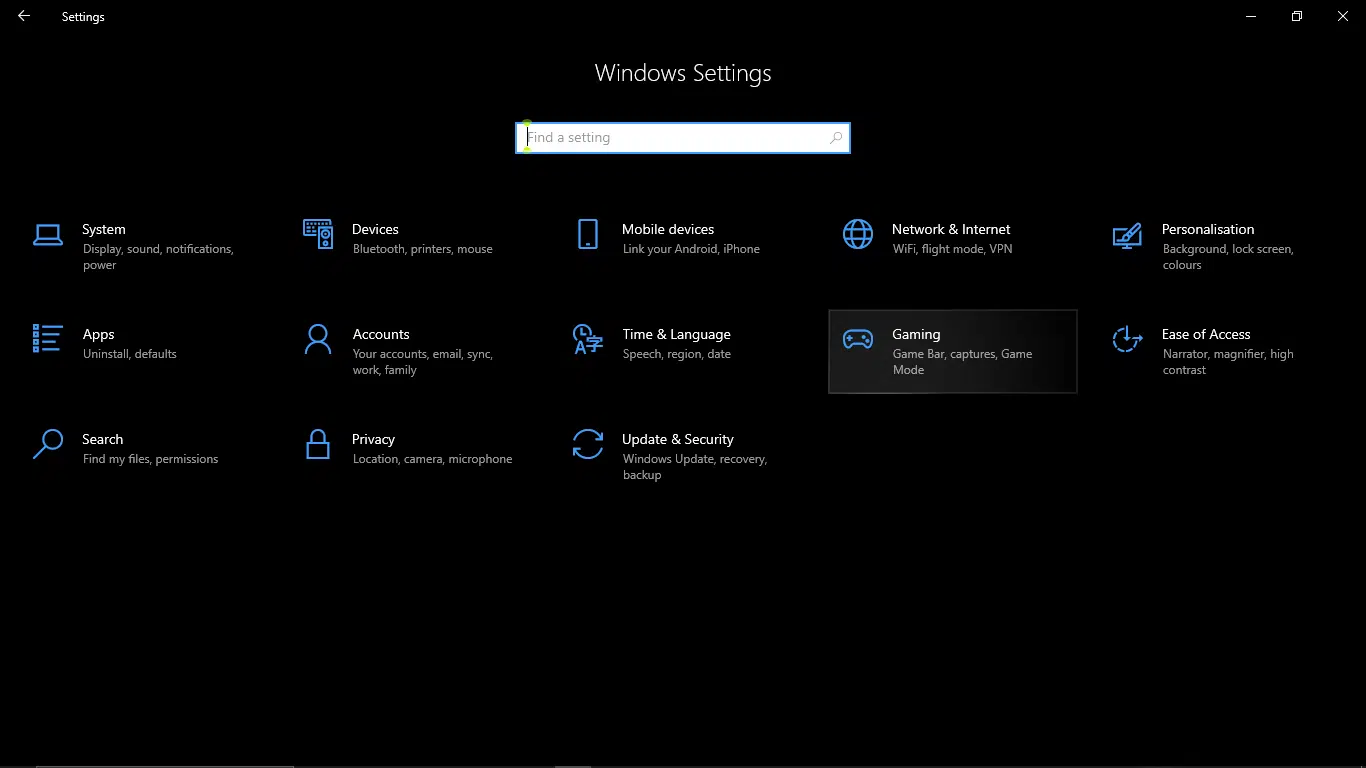1366x768 pixels.
Task: Open Gaming title
Action: click(916, 334)
